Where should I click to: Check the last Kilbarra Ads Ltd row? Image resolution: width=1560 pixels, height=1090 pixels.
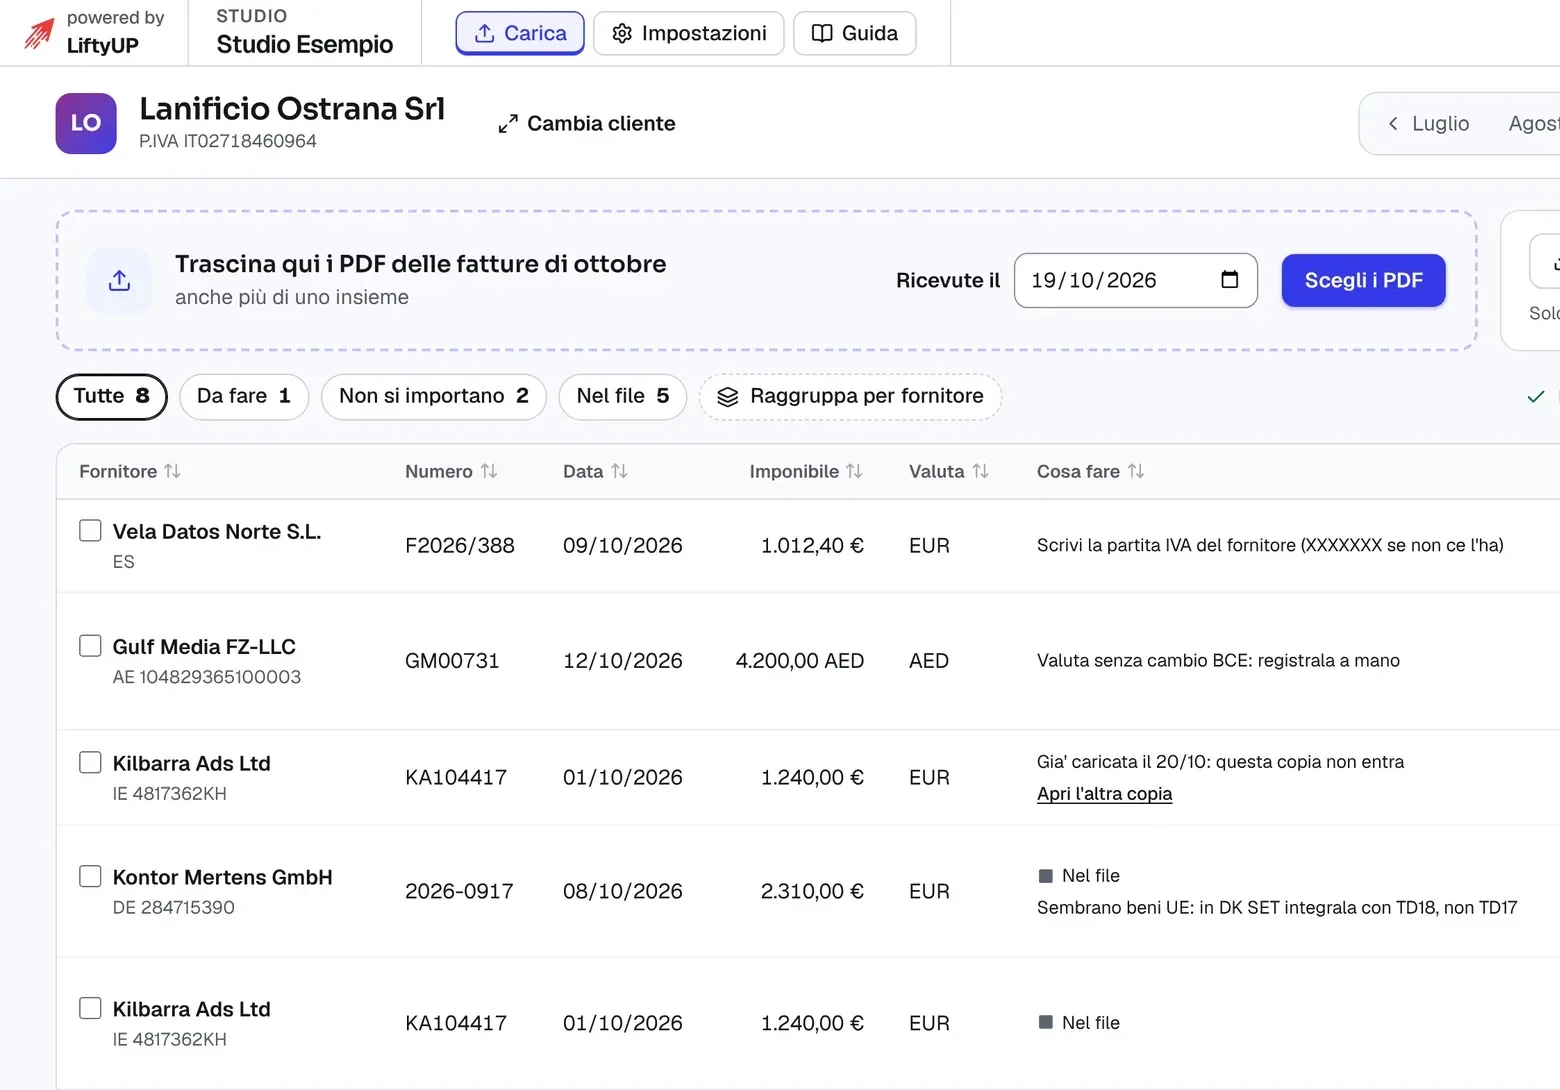[x=90, y=1008]
